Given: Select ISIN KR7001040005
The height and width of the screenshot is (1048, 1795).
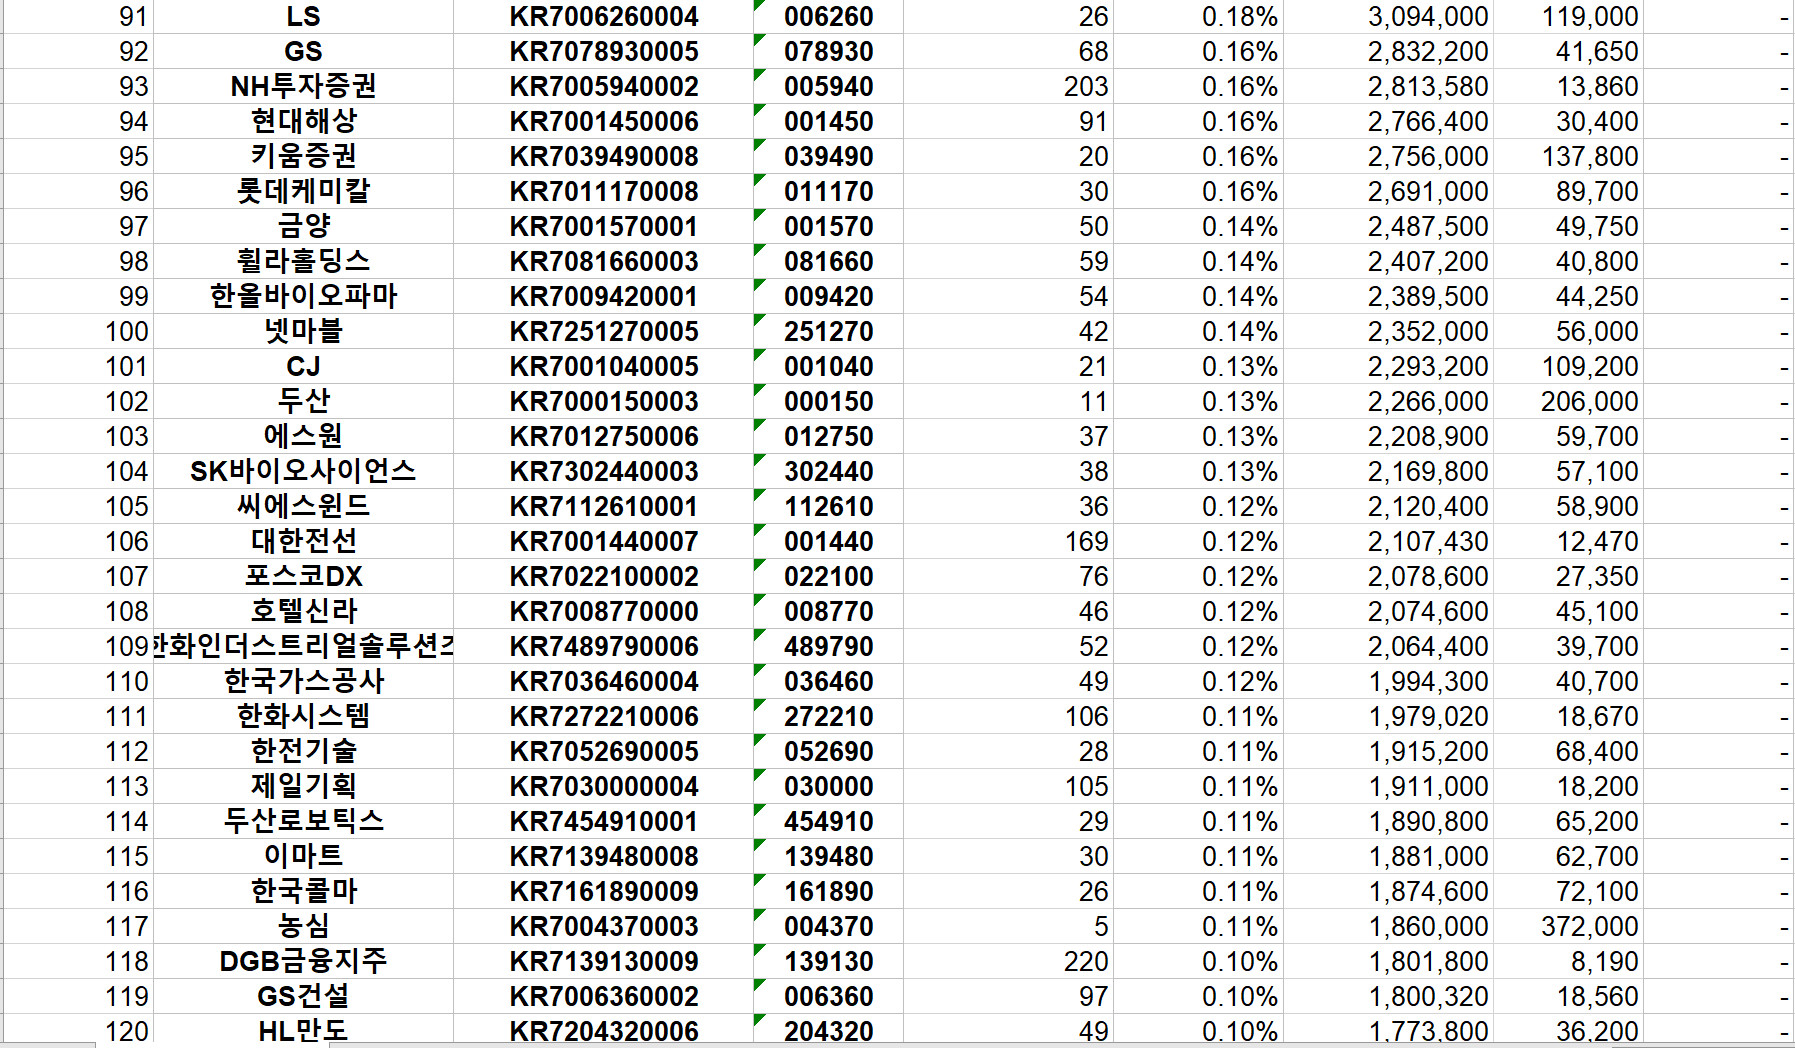Looking at the screenshot, I should click(x=603, y=367).
